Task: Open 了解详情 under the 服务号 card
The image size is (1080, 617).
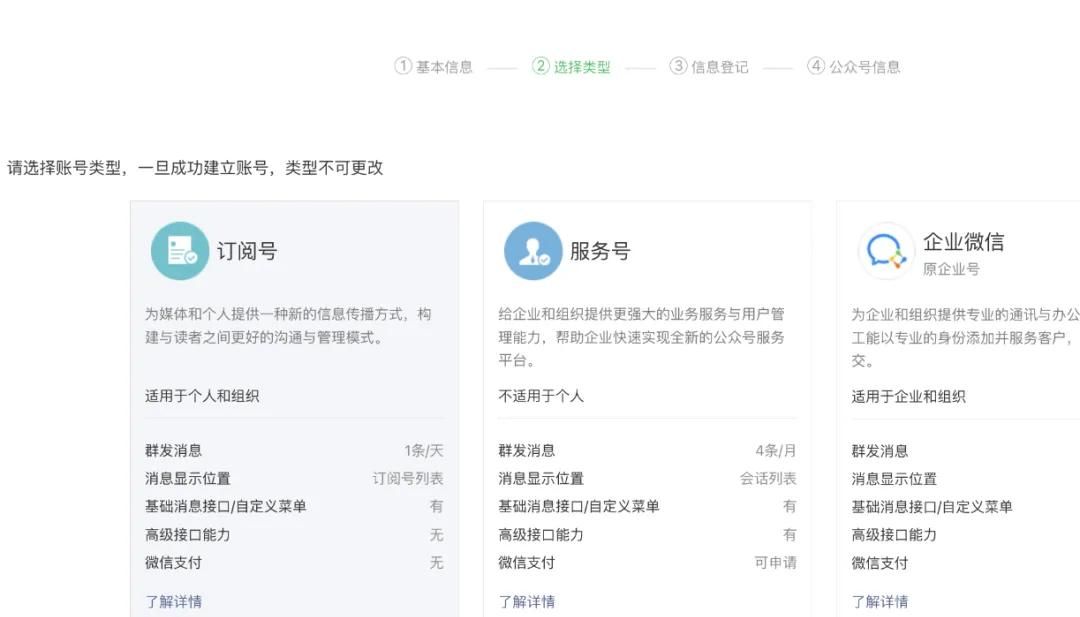Action: [527, 601]
